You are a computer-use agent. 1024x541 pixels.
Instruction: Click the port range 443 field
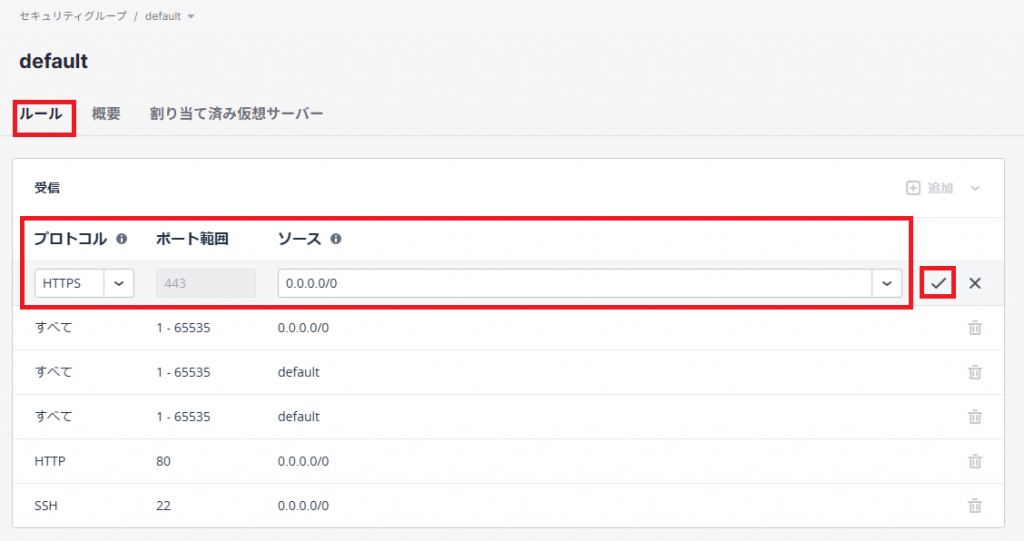click(x=205, y=283)
